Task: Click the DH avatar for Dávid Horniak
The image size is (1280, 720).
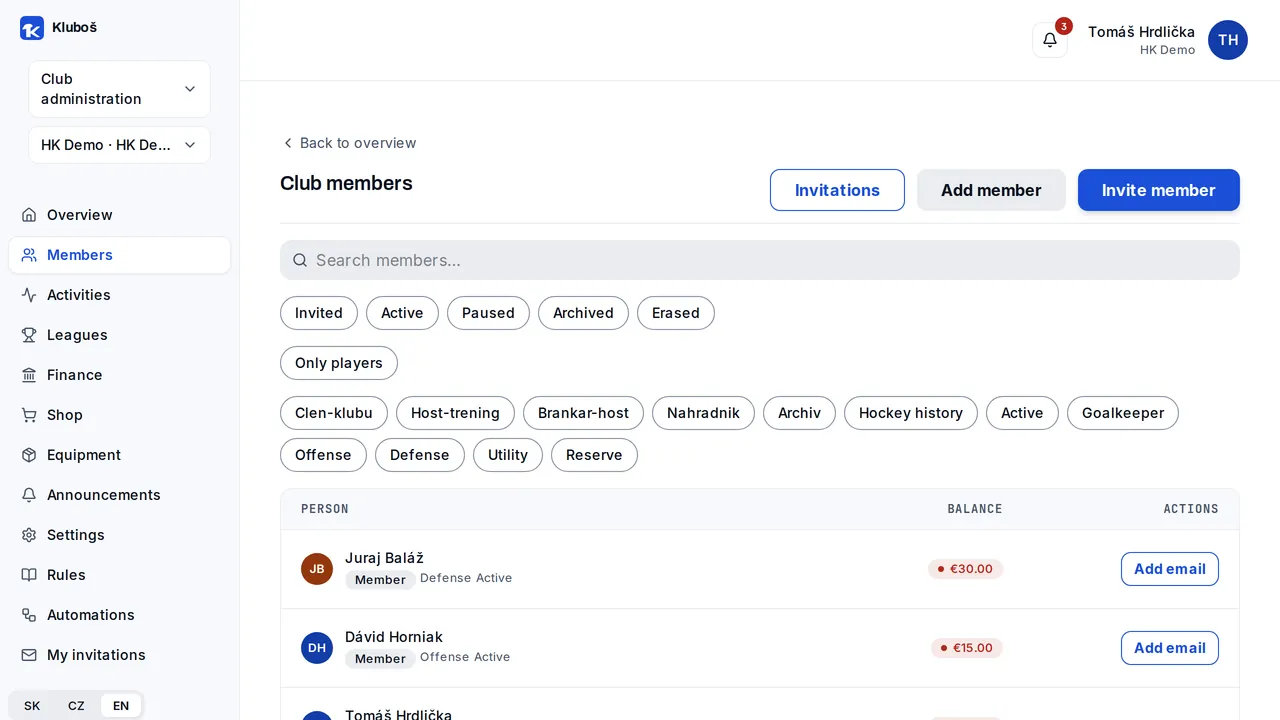Action: [317, 648]
